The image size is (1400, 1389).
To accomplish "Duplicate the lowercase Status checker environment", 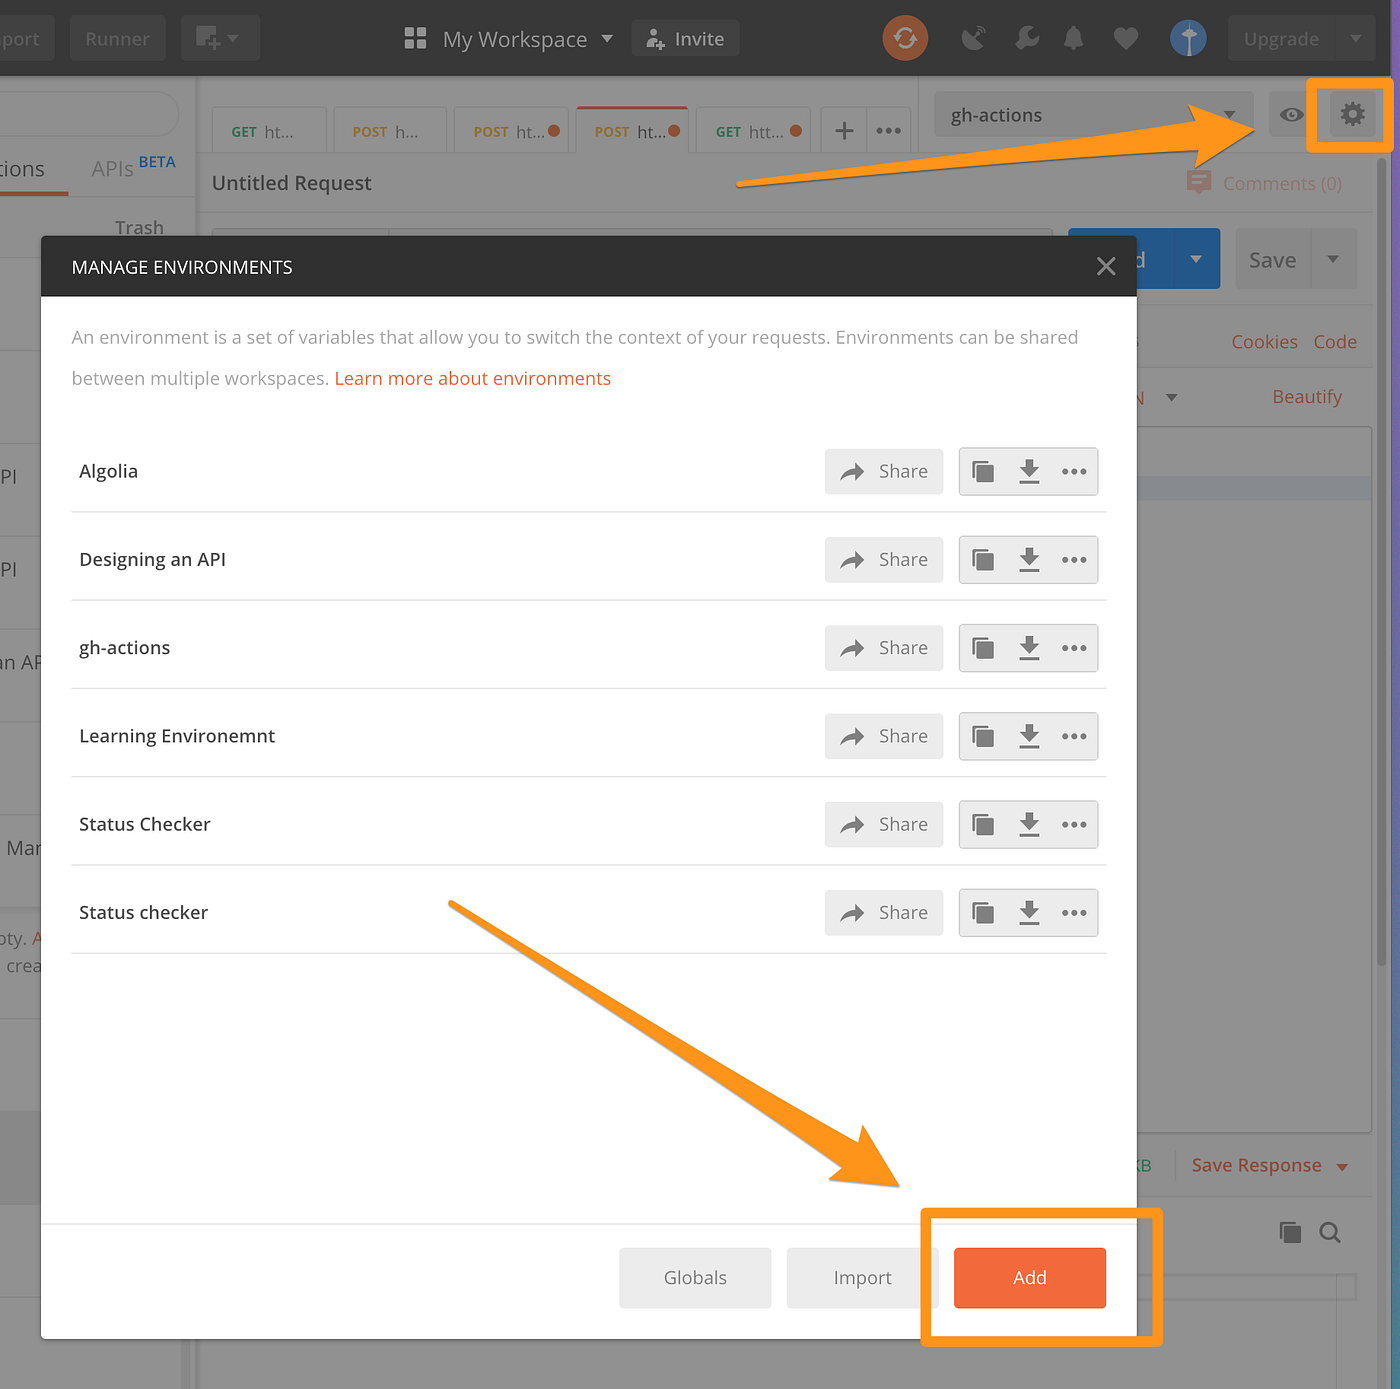I will (x=983, y=913).
